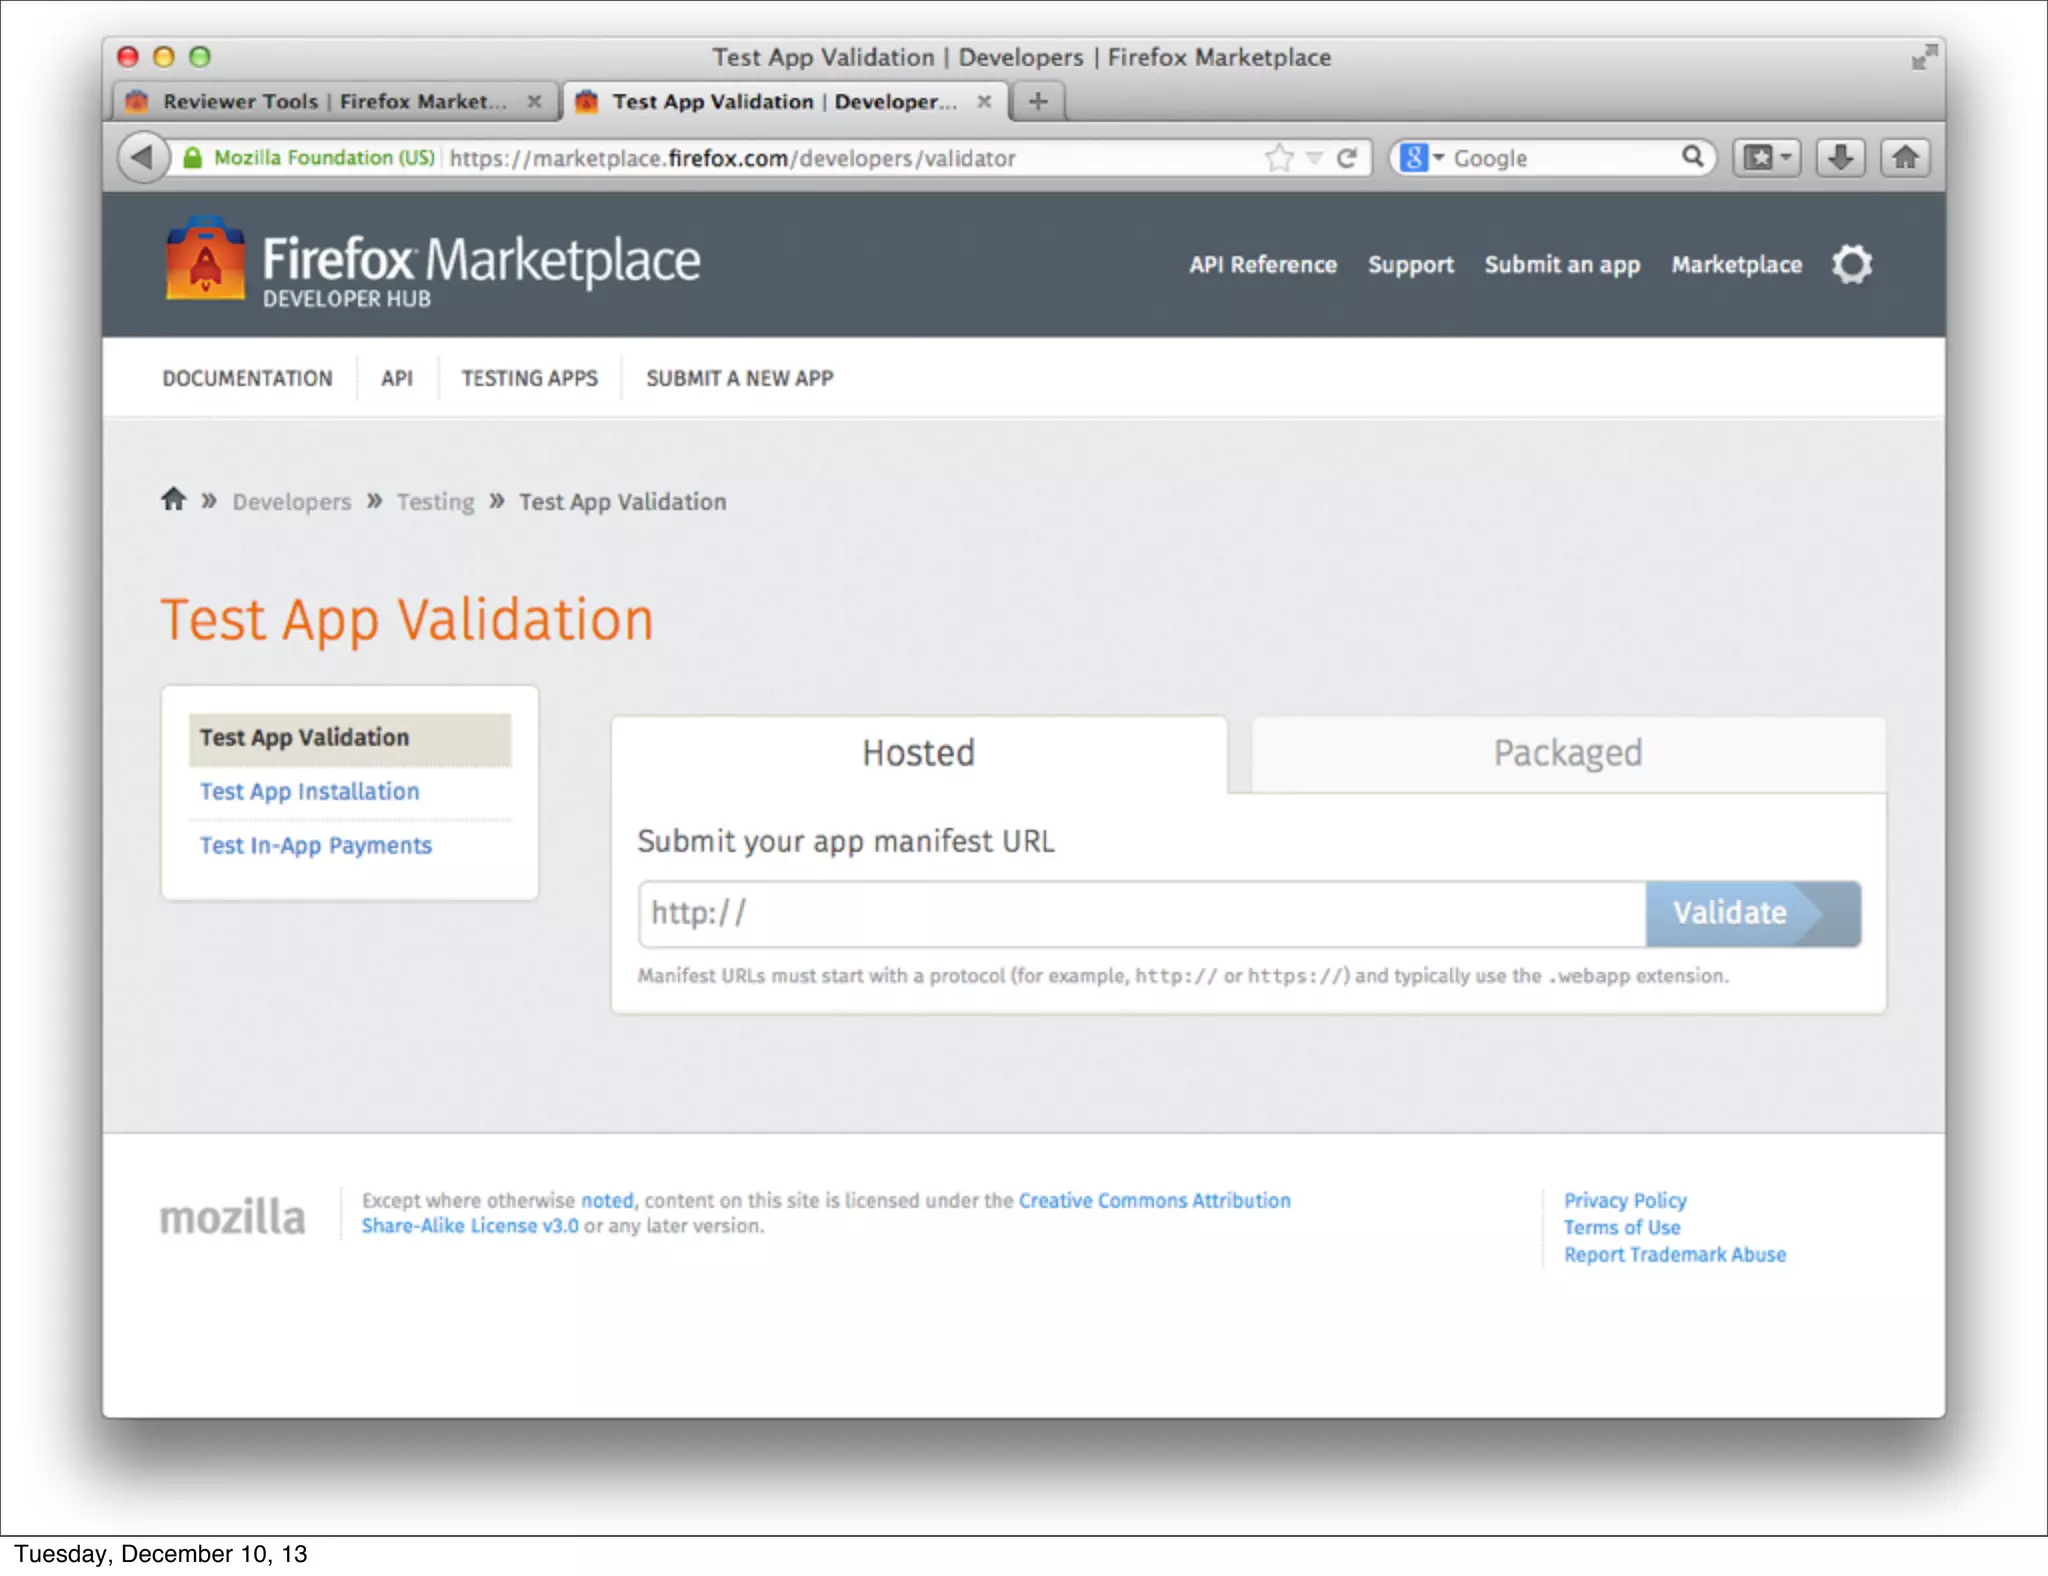
Task: Click the browser back arrow button
Action: 142,157
